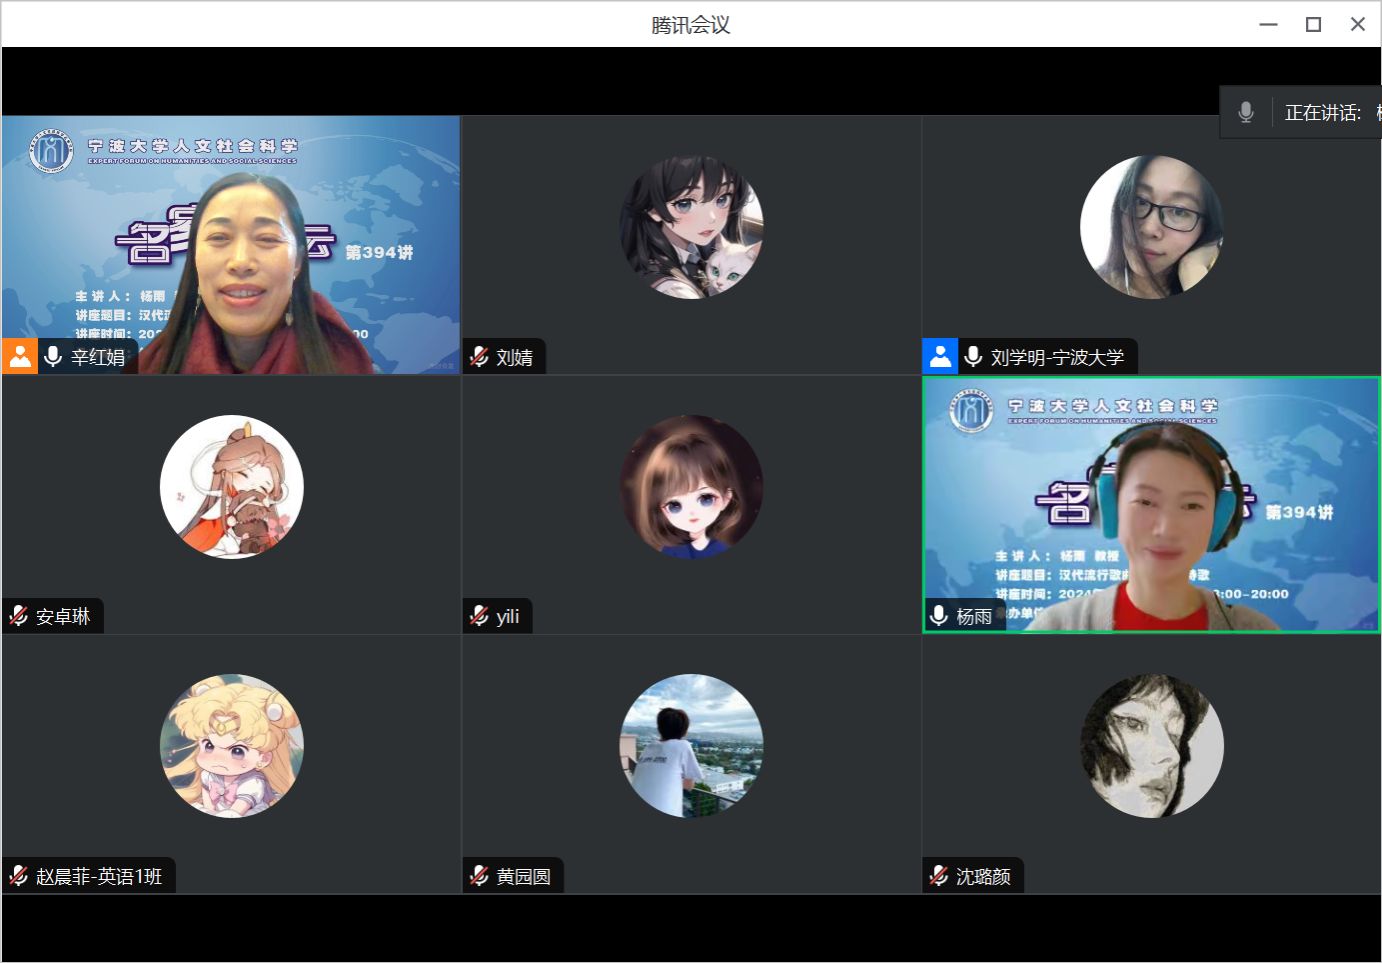Image resolution: width=1382 pixels, height=963 pixels.
Task: Click muted mic icon for 赵晨菲-英语1班
Action: (19, 876)
